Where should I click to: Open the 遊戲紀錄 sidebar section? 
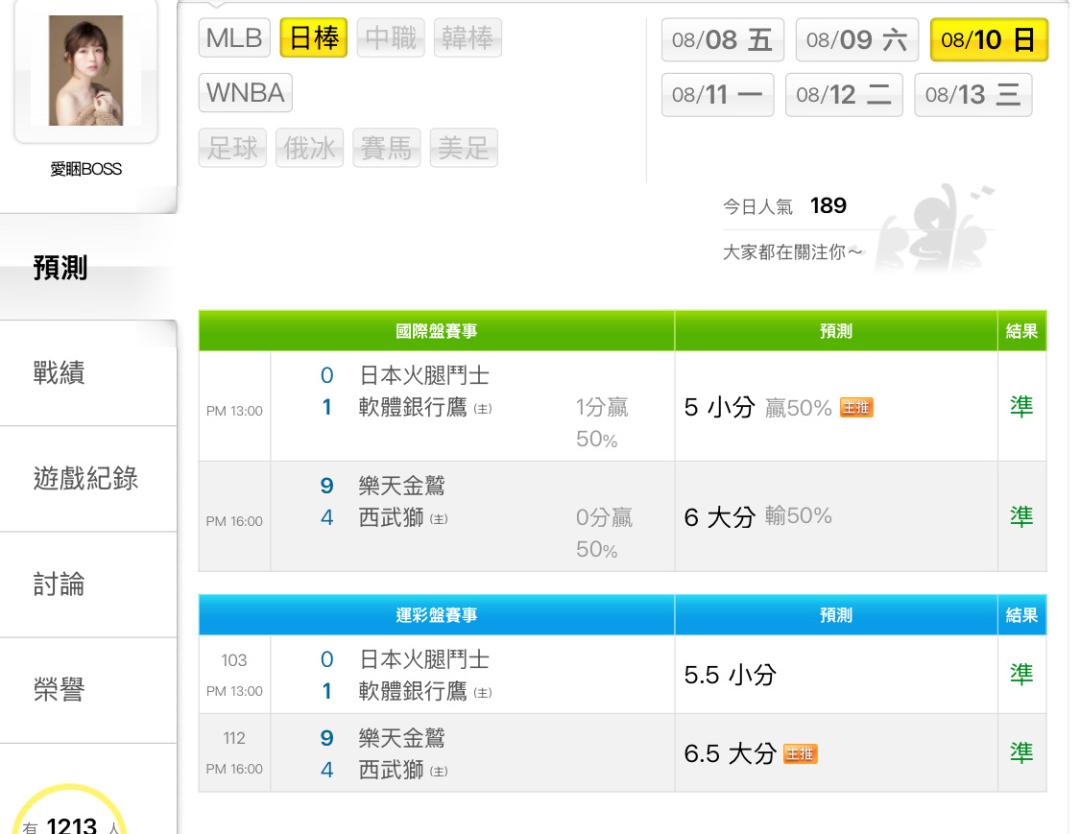pyautogui.click(x=88, y=479)
